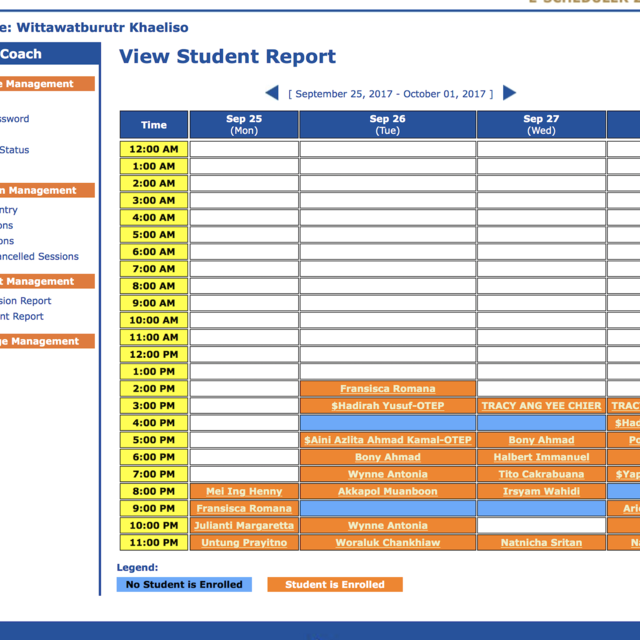Click the 6:00 AM time cell

(154, 252)
